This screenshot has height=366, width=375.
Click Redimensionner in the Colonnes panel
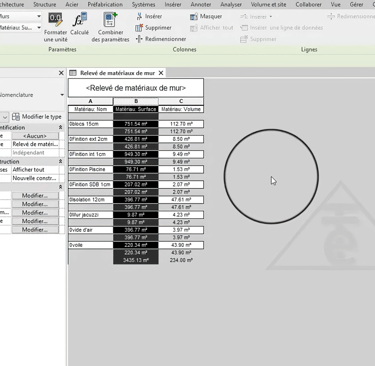click(x=161, y=39)
